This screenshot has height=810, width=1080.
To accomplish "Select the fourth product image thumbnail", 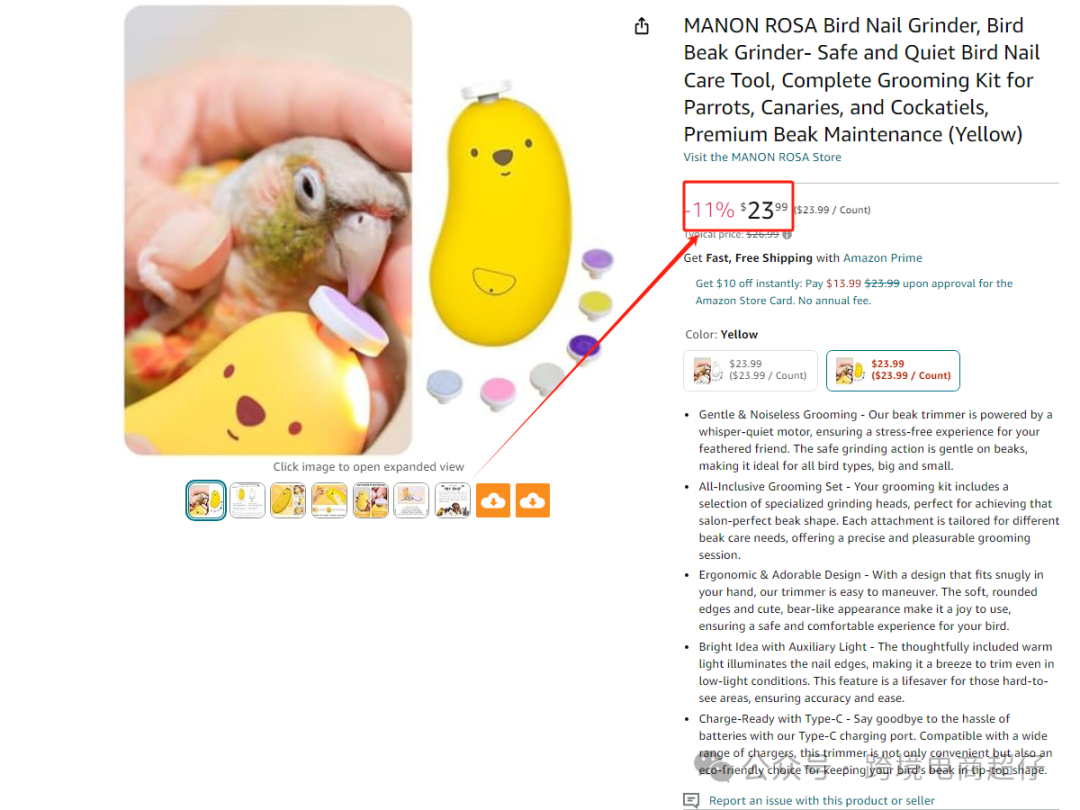I will (329, 500).
